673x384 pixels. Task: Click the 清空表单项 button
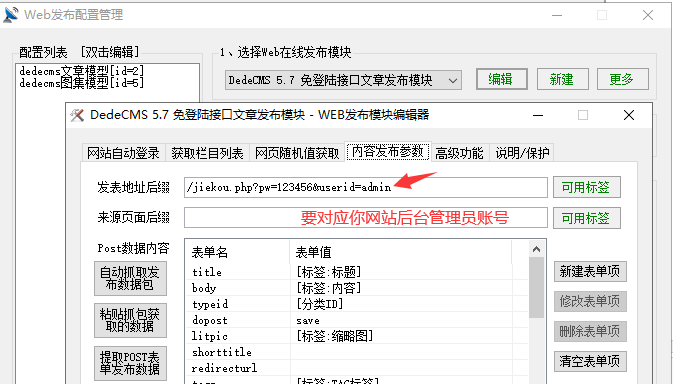click(x=590, y=361)
